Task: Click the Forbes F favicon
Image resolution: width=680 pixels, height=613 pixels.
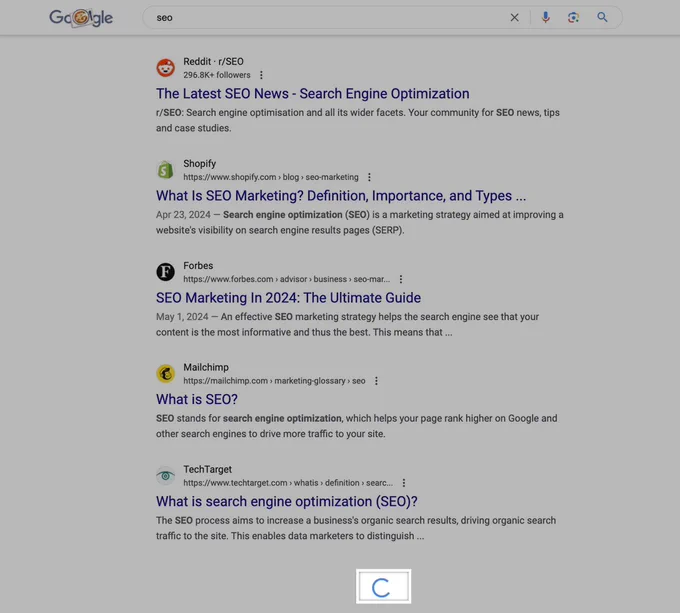Action: 166,272
